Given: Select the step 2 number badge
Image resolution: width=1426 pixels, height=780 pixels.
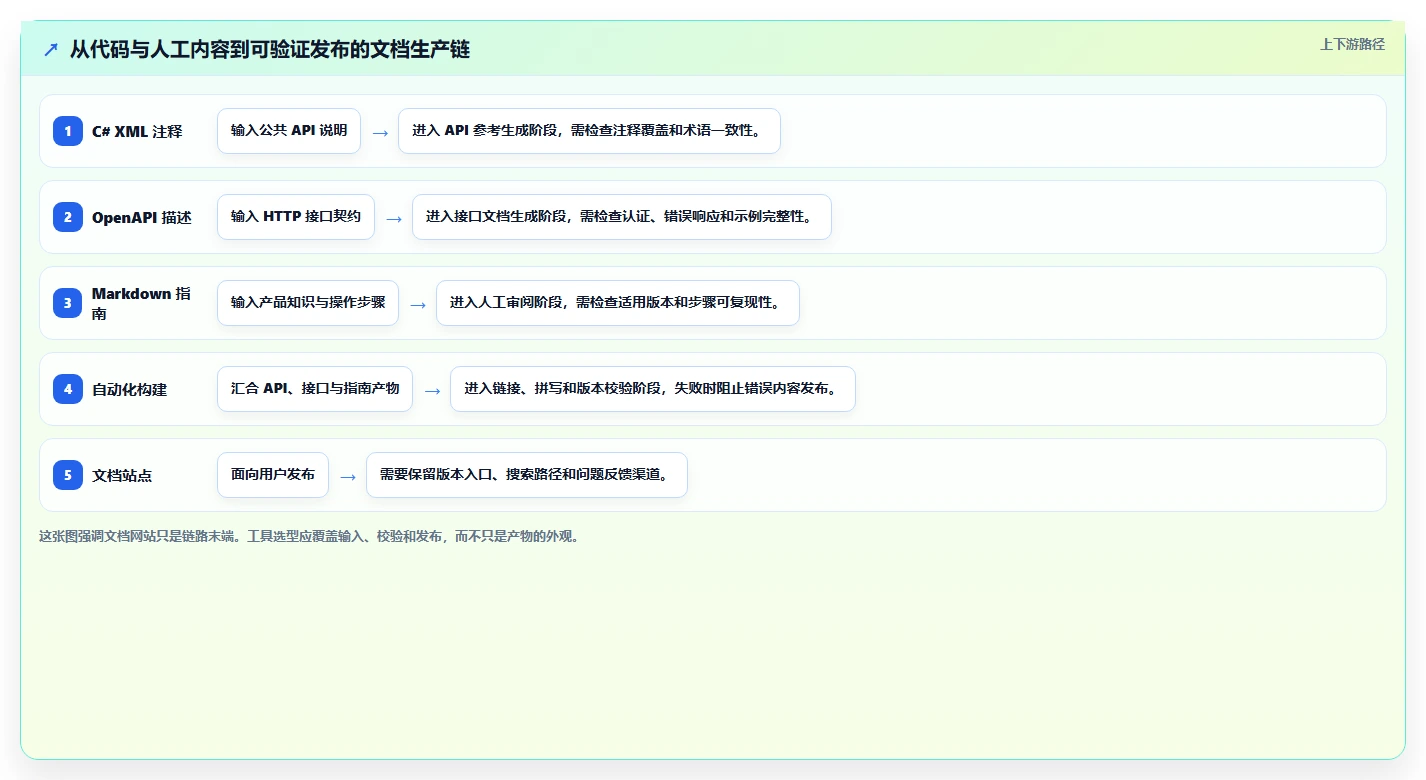Looking at the screenshot, I should [x=68, y=217].
